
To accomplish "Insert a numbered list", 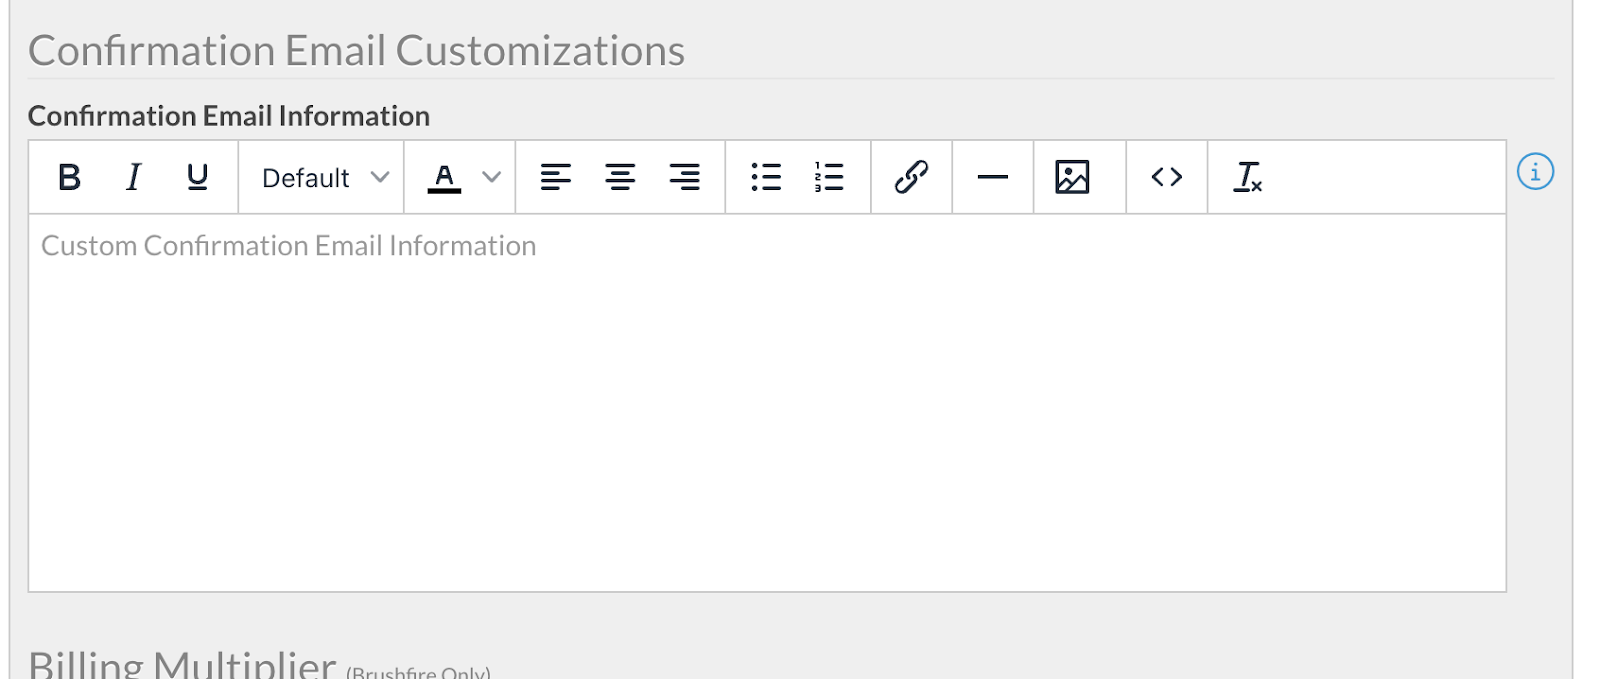I will click(829, 177).
